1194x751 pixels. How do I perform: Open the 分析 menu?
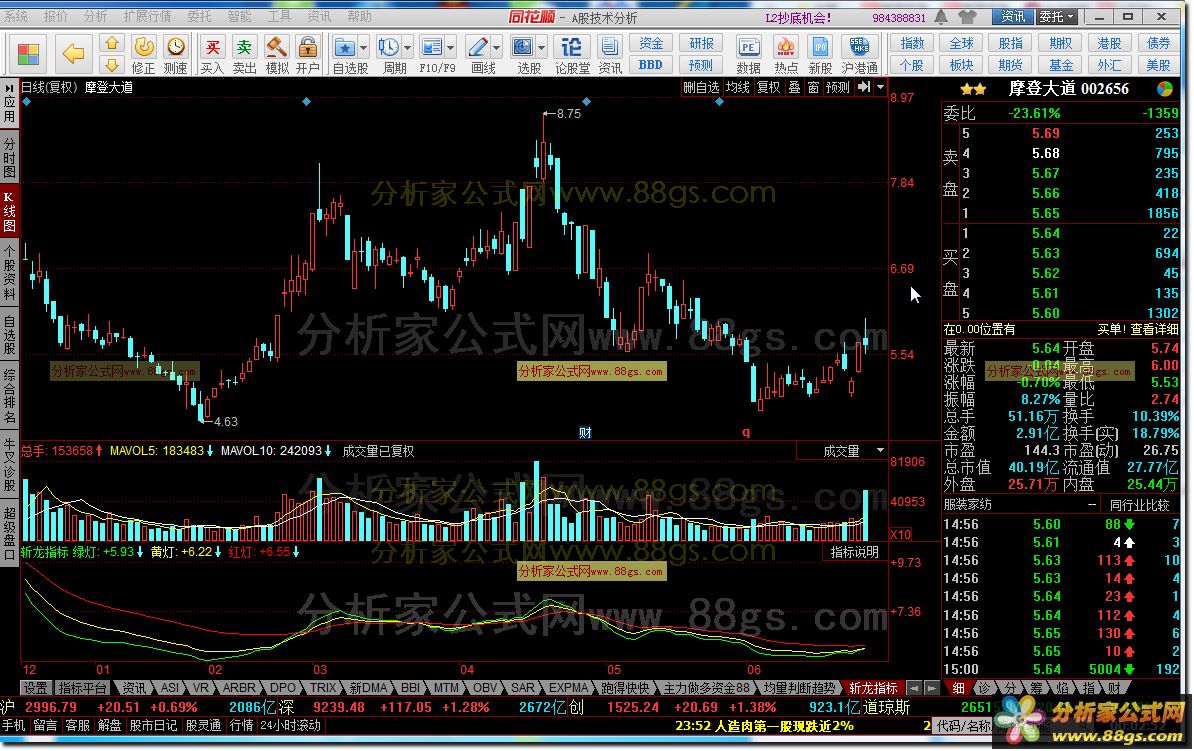[95, 16]
